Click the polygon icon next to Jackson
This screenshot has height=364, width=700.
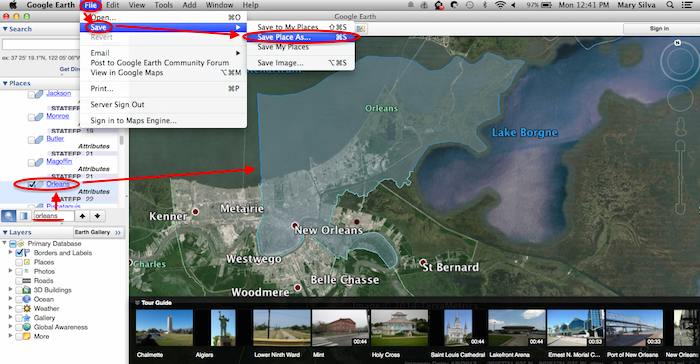click(39, 94)
